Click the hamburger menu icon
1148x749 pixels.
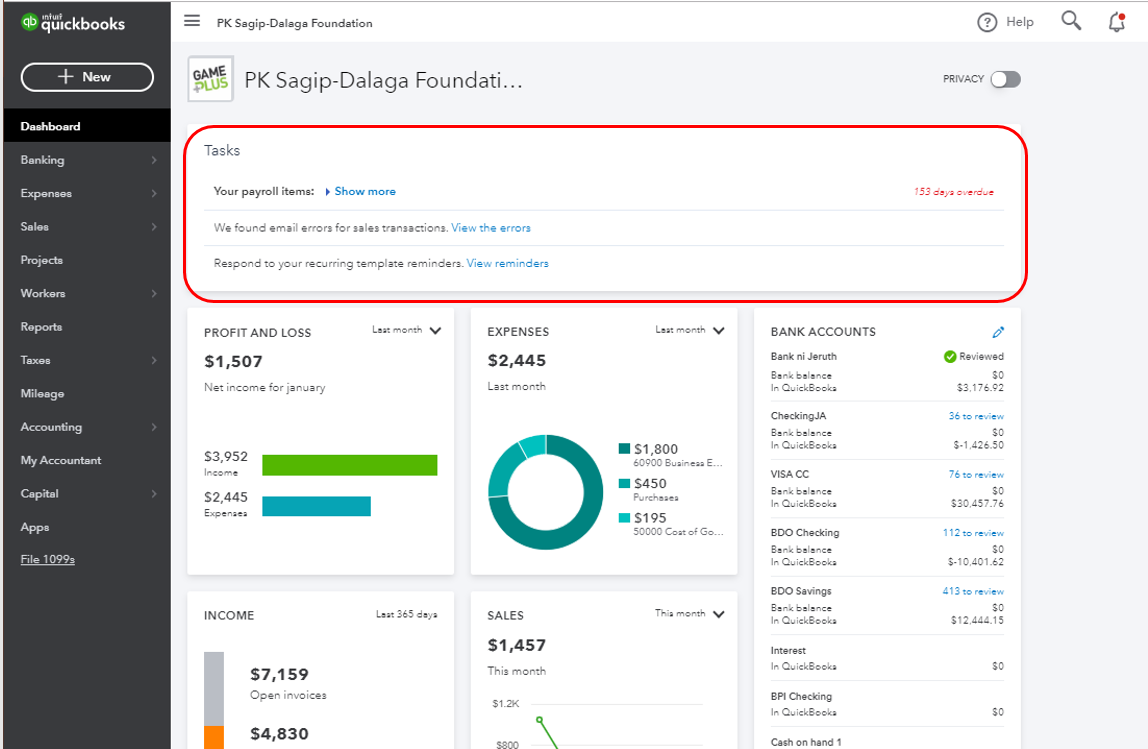(192, 22)
